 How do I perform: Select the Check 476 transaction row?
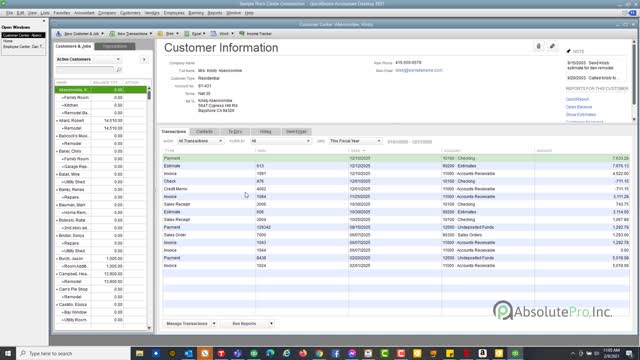tap(396, 181)
